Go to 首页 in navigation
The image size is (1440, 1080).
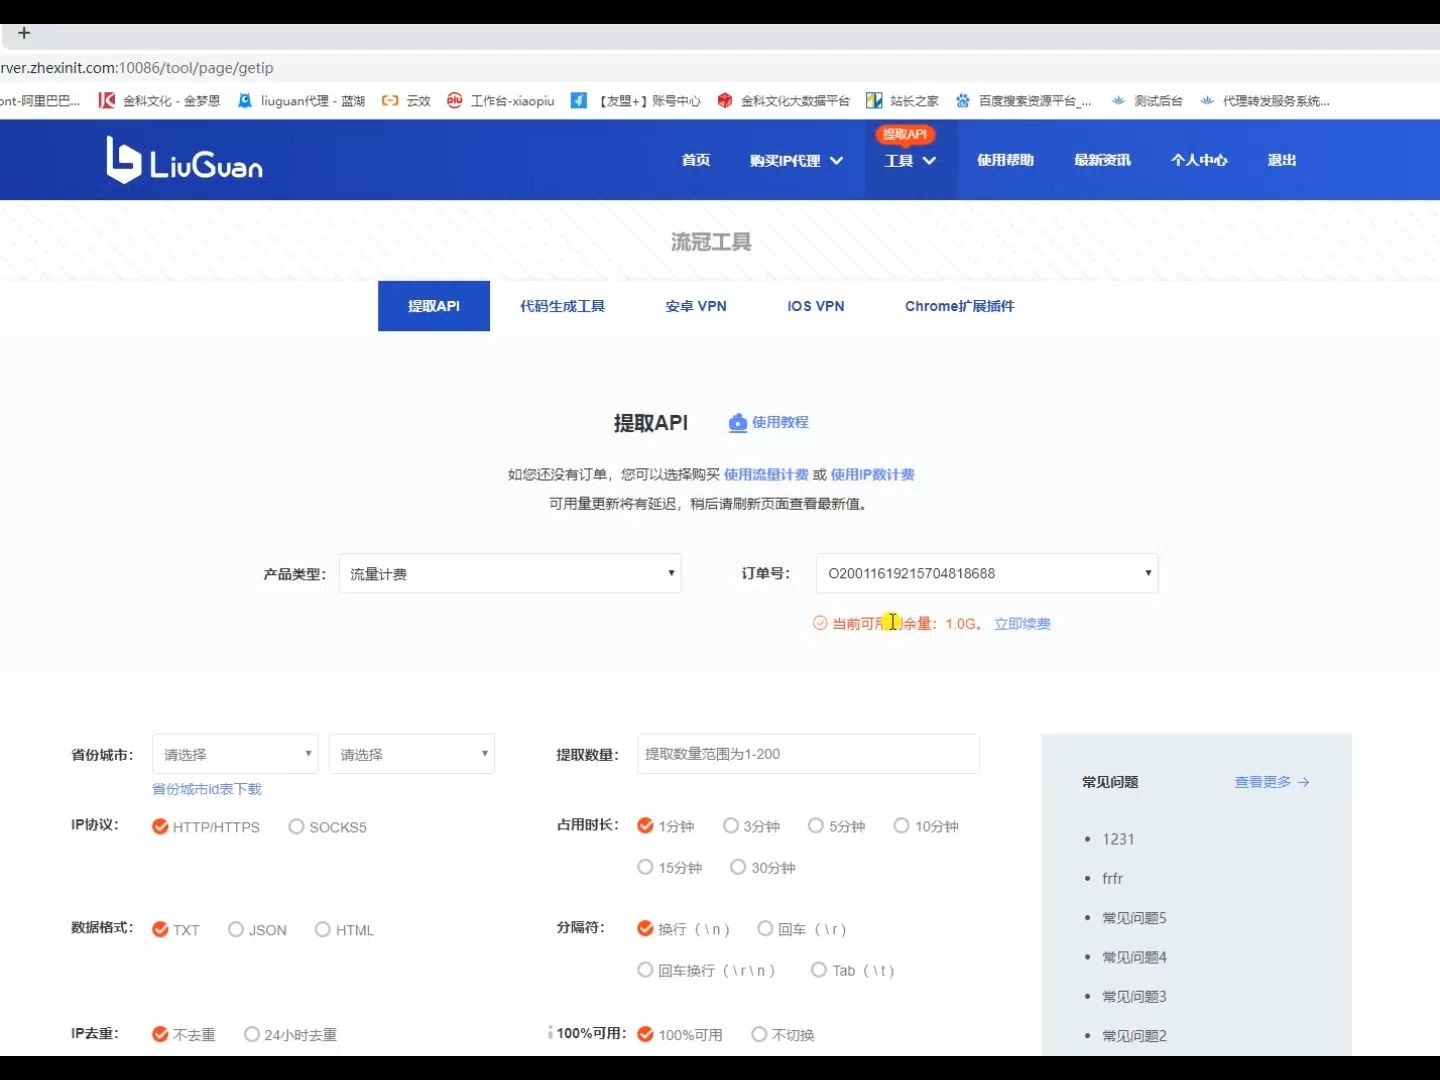pyautogui.click(x=696, y=160)
